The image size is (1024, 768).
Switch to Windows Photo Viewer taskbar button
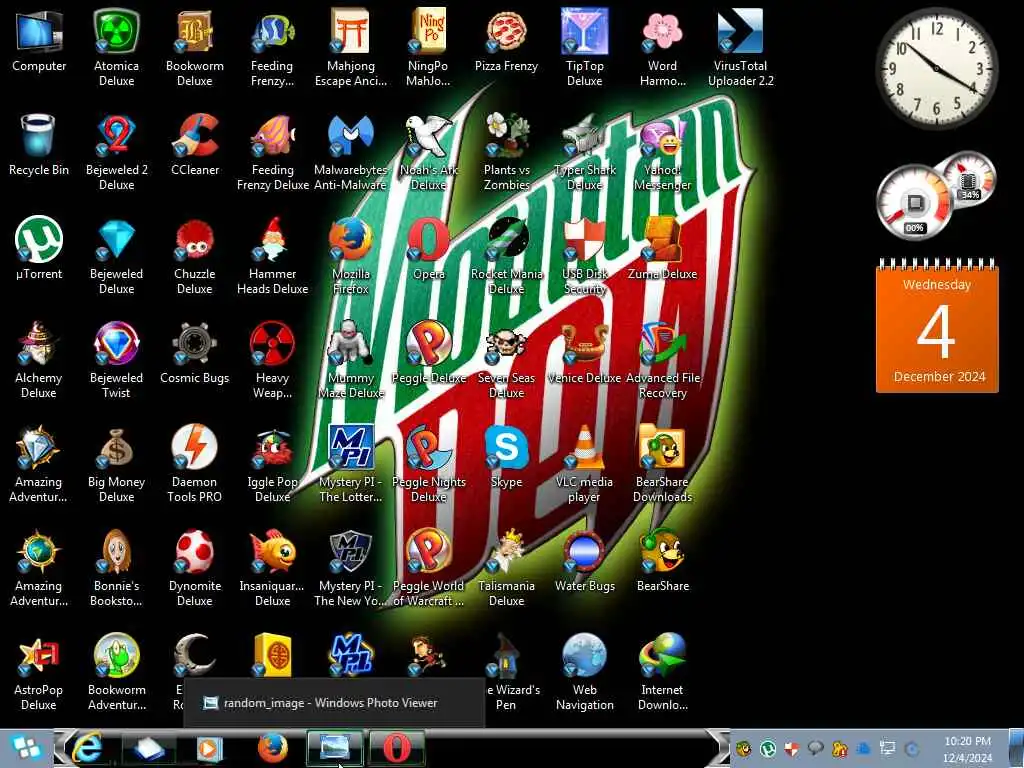pos(335,748)
